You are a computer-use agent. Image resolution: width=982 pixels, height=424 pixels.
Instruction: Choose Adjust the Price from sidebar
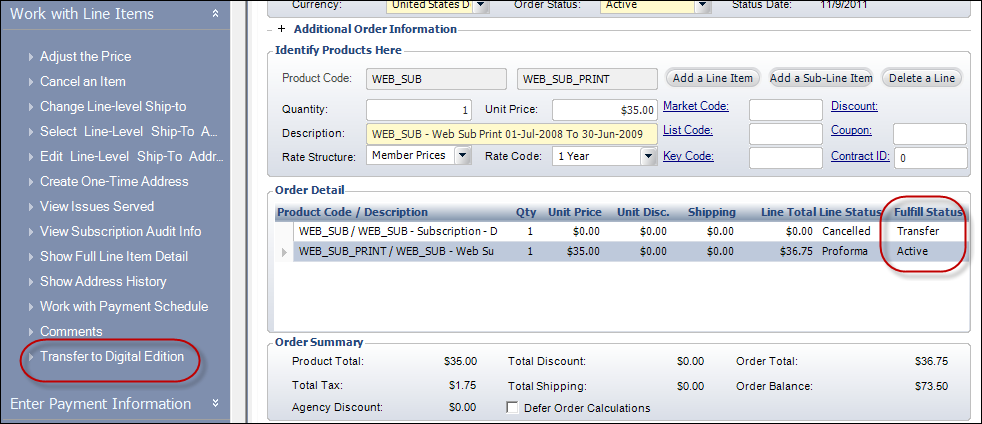(85, 56)
